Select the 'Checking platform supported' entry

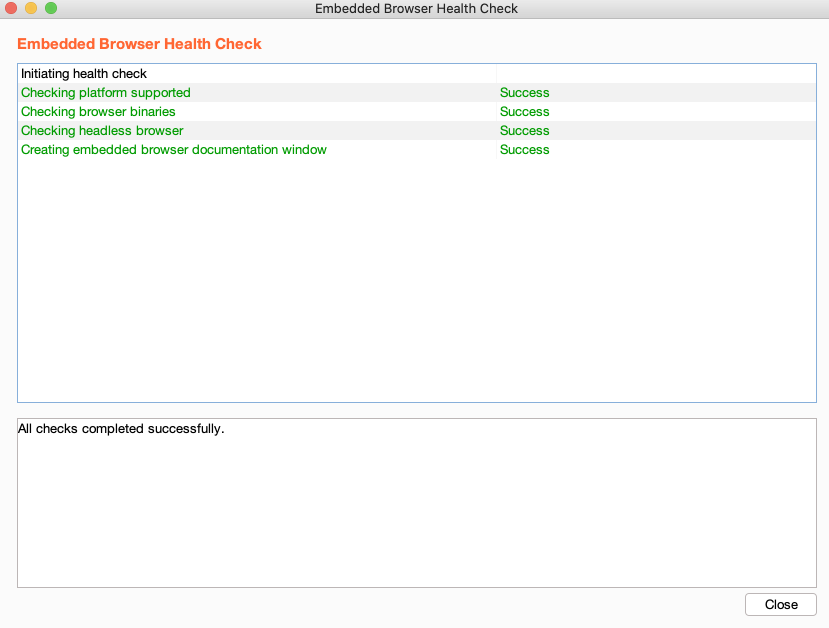(x=105, y=92)
